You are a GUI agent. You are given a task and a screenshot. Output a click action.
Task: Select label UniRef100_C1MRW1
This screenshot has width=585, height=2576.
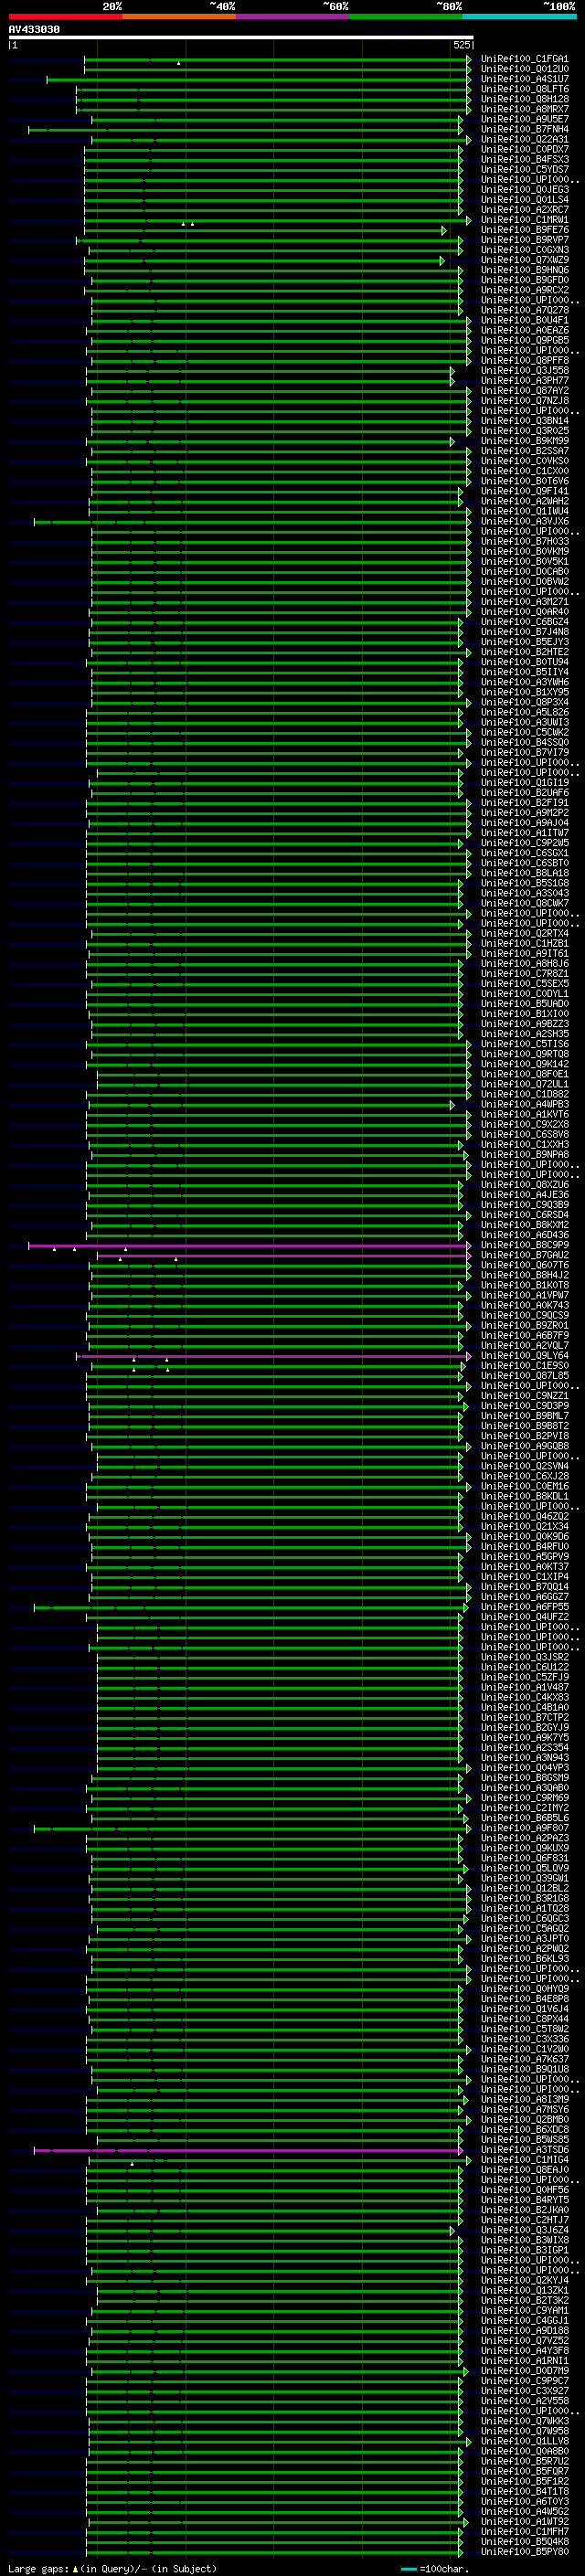[x=524, y=220]
